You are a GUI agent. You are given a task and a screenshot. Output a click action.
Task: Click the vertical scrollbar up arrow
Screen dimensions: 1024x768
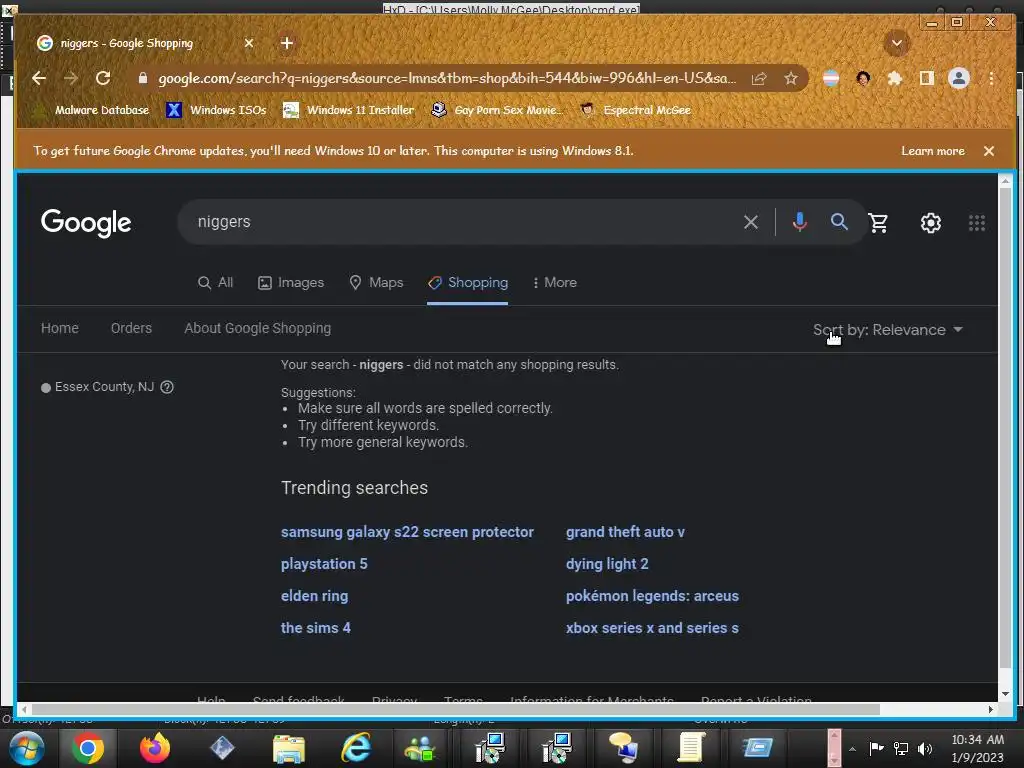coord(1006,181)
